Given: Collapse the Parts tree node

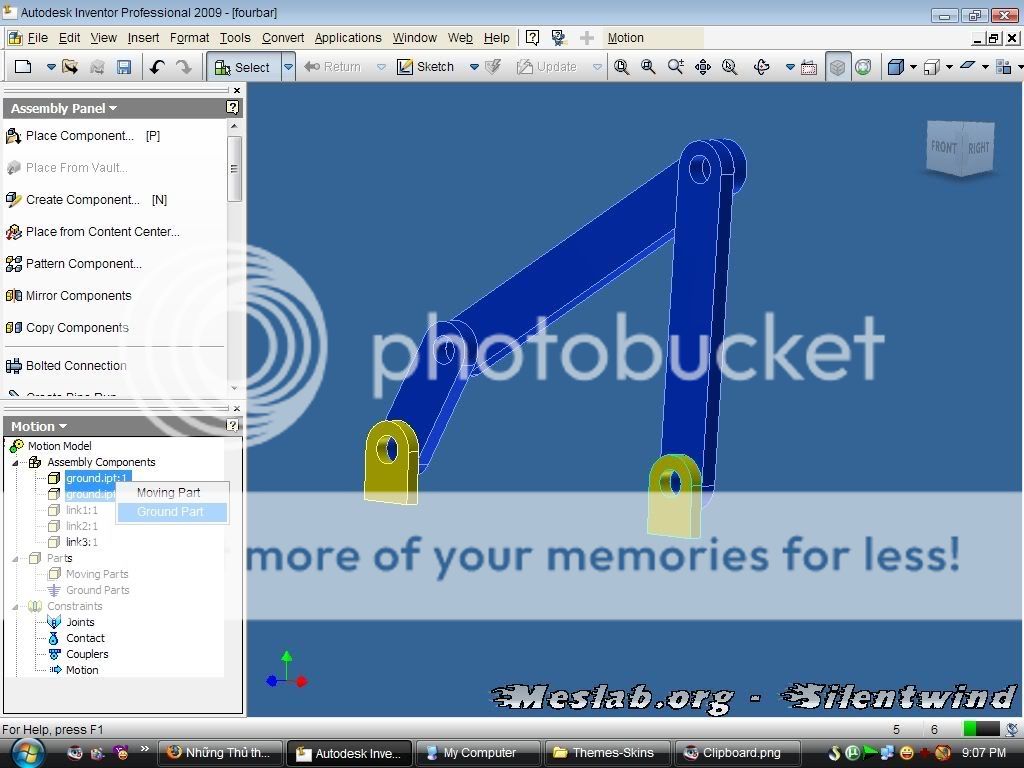Looking at the screenshot, I should point(15,558).
